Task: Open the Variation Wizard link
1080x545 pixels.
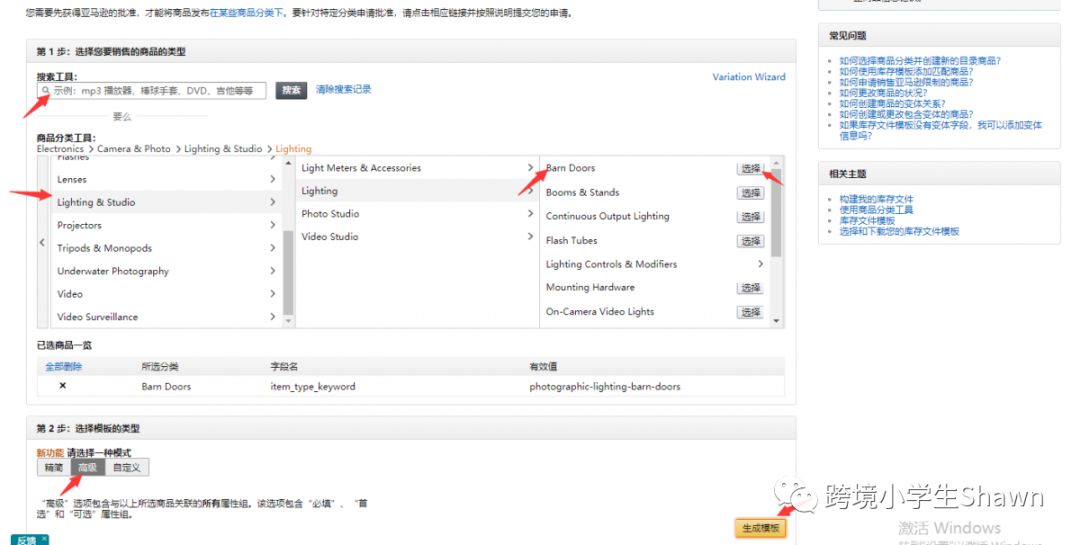Action: [x=749, y=77]
